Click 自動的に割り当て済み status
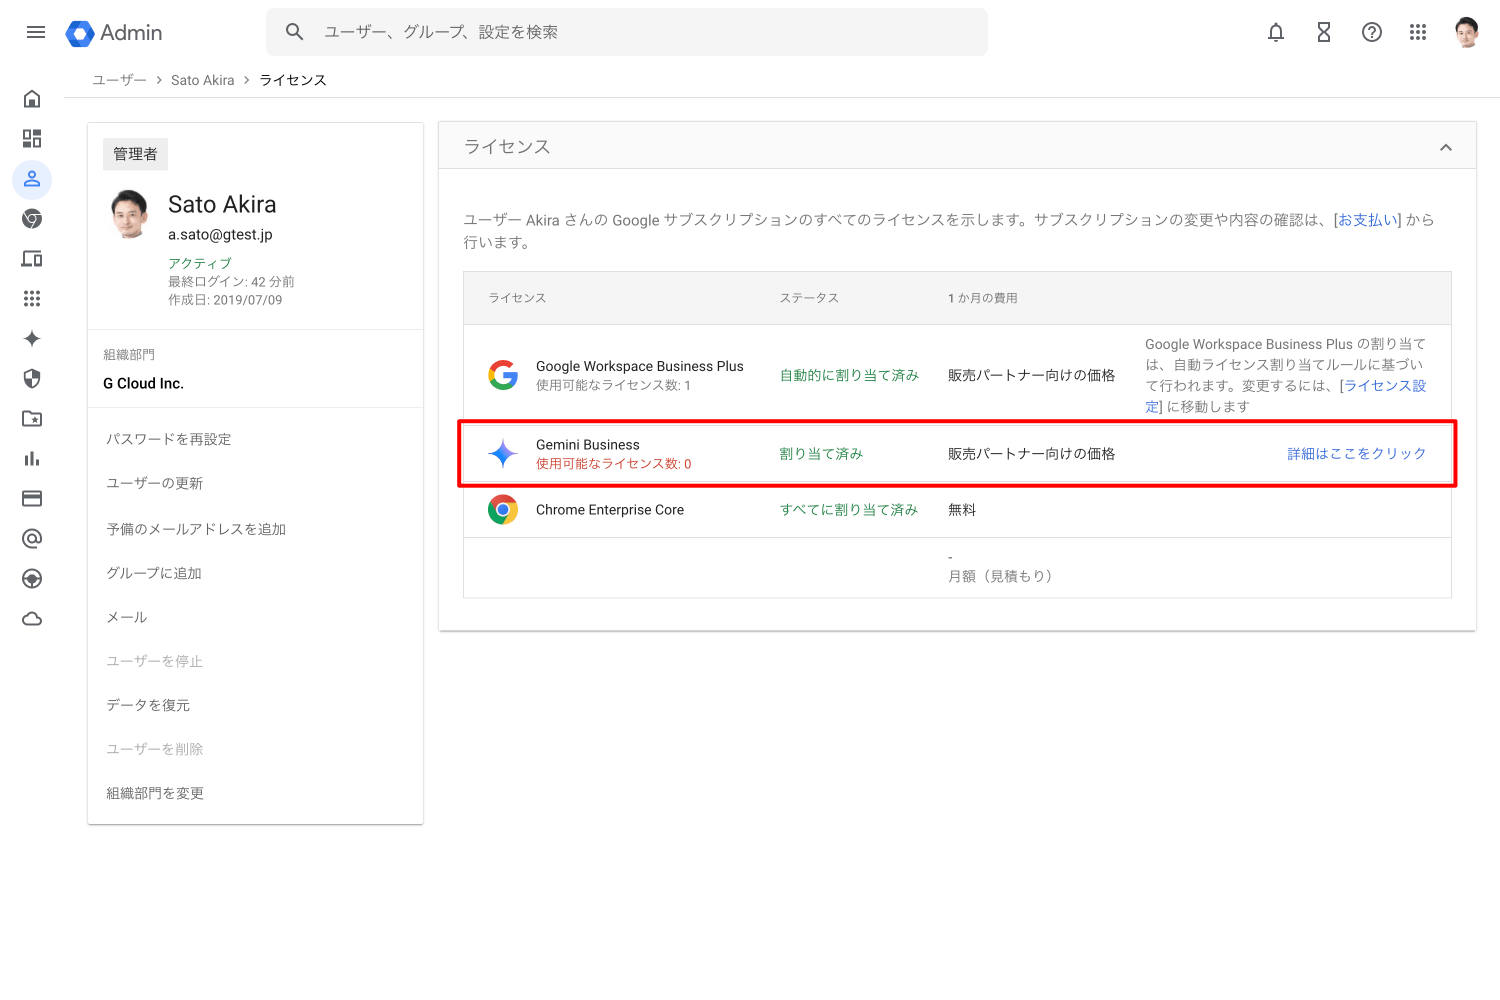The image size is (1500, 1000). [849, 376]
